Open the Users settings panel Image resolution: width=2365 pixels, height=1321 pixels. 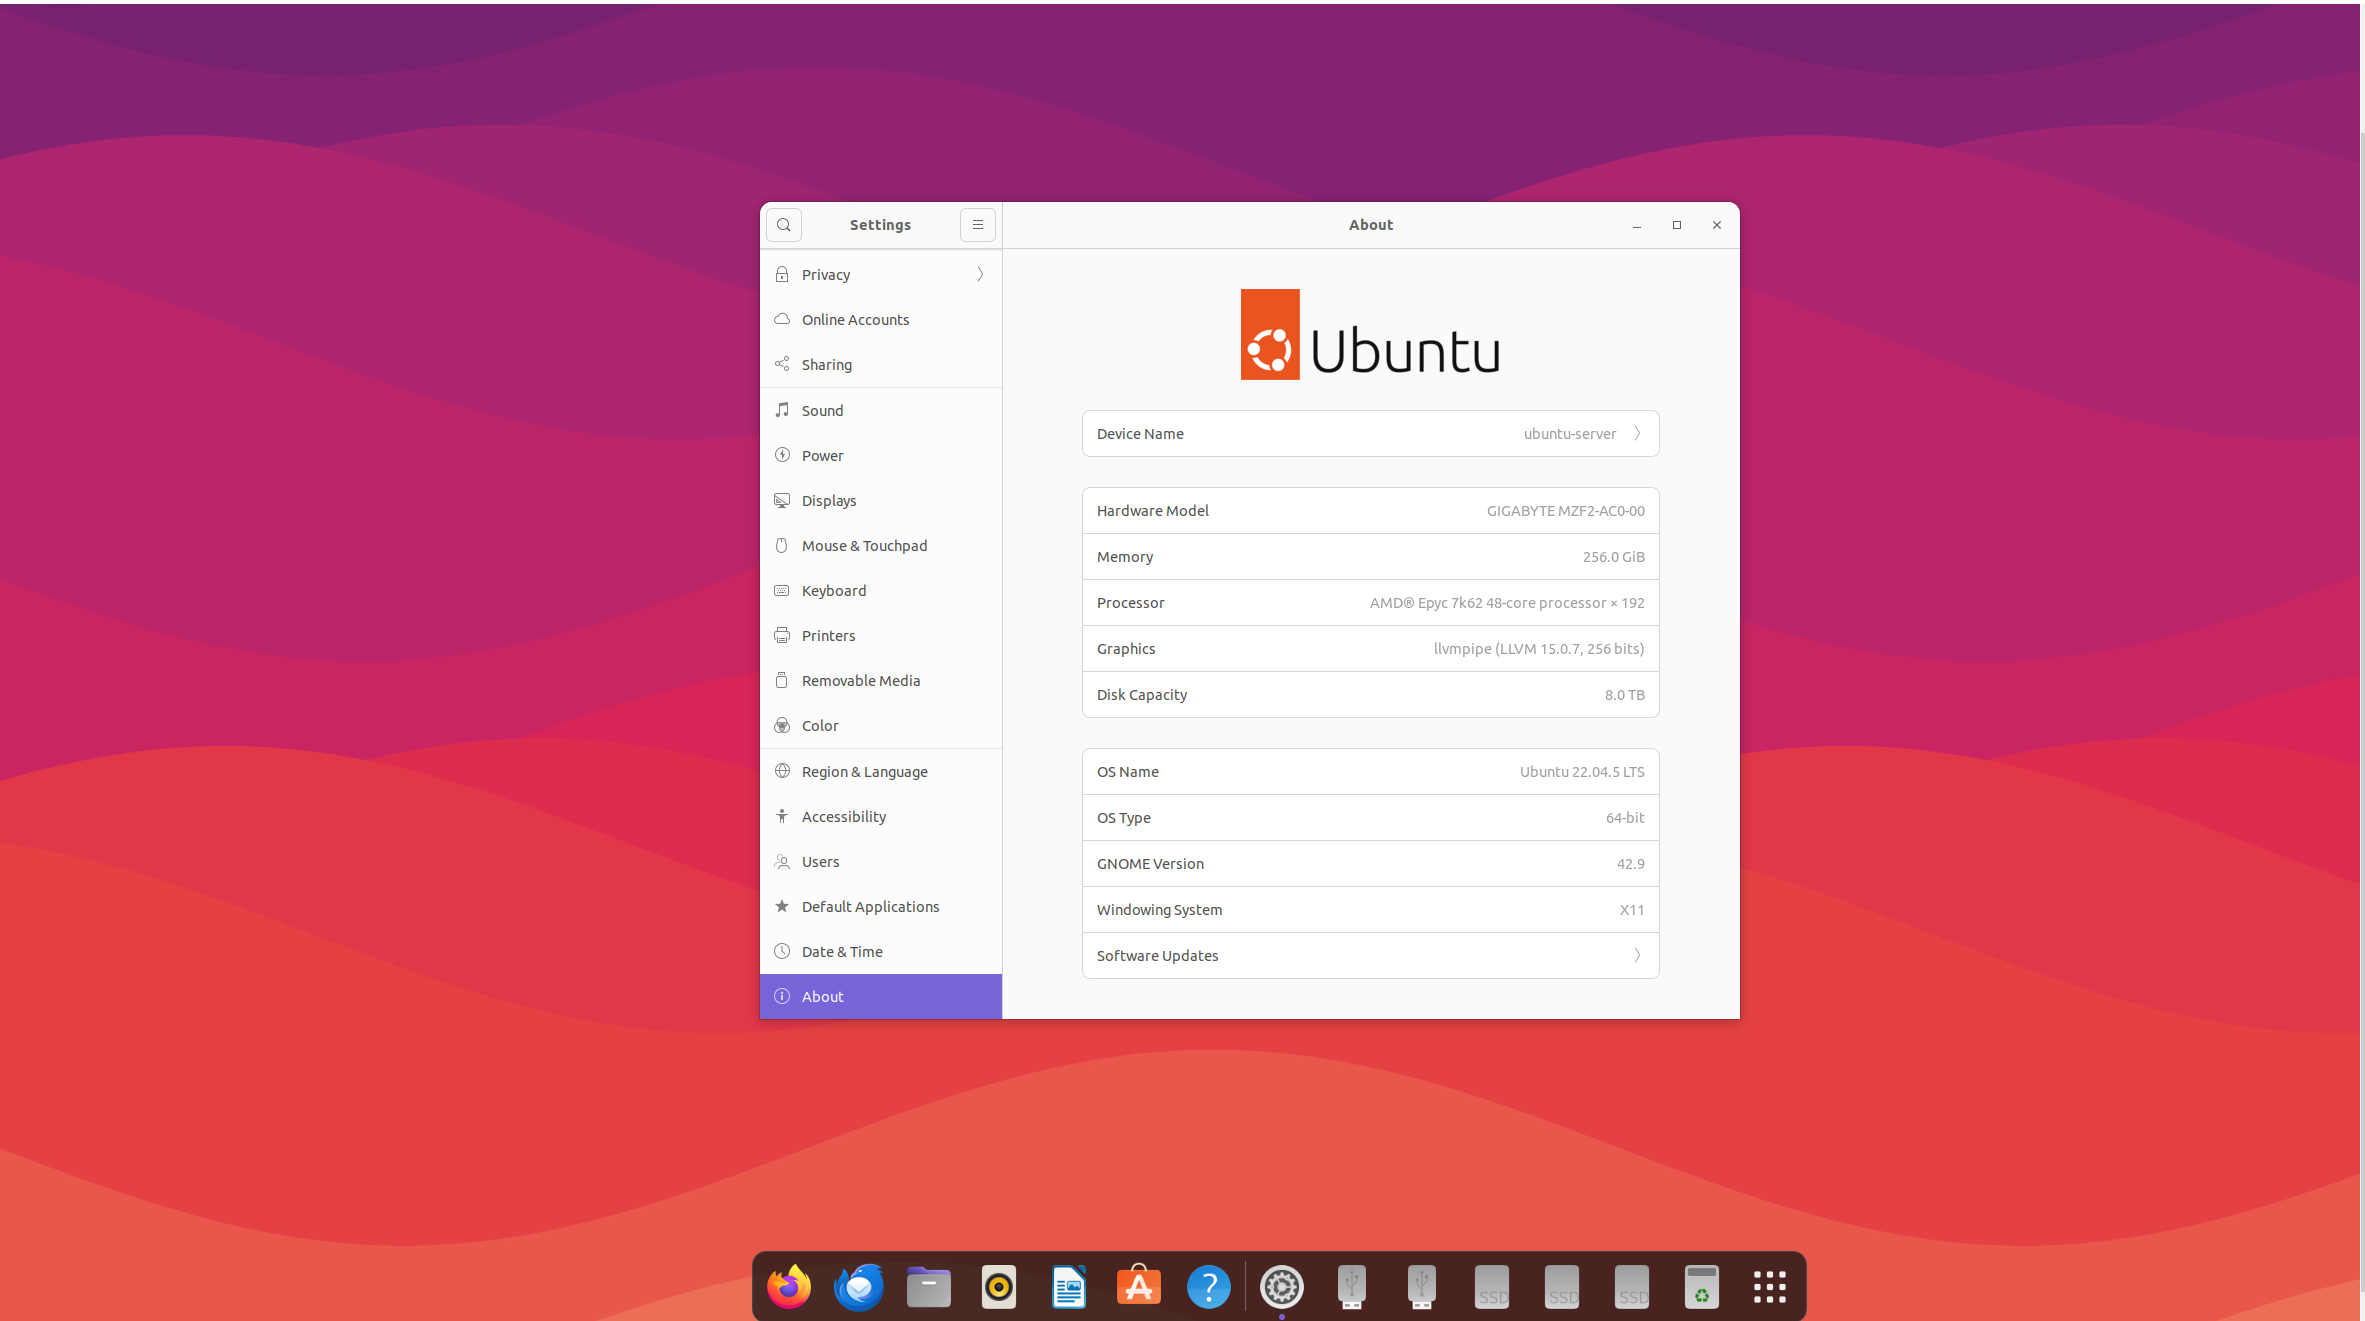[x=820, y=861]
